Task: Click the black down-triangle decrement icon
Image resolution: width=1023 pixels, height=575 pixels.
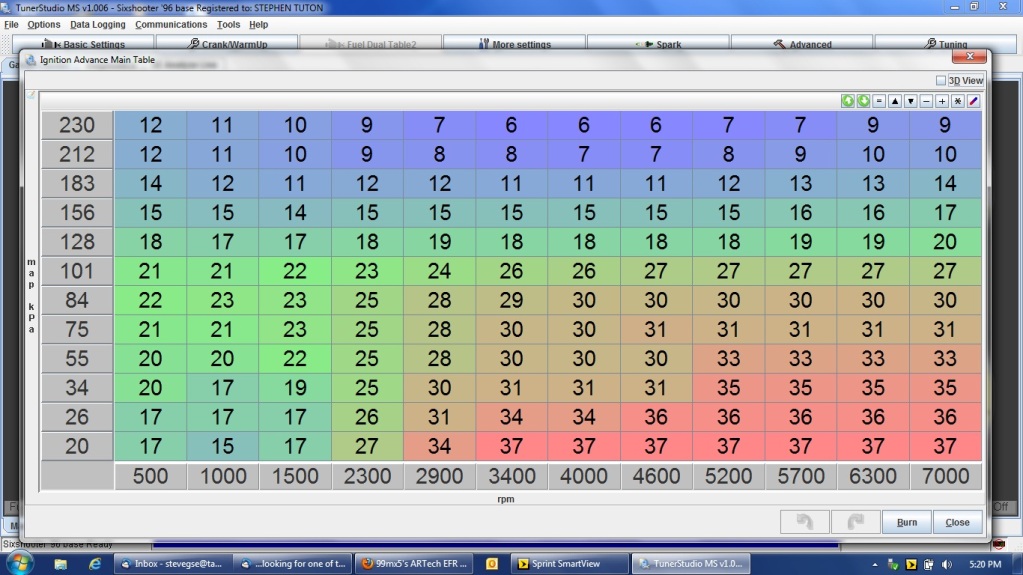Action: (x=910, y=101)
